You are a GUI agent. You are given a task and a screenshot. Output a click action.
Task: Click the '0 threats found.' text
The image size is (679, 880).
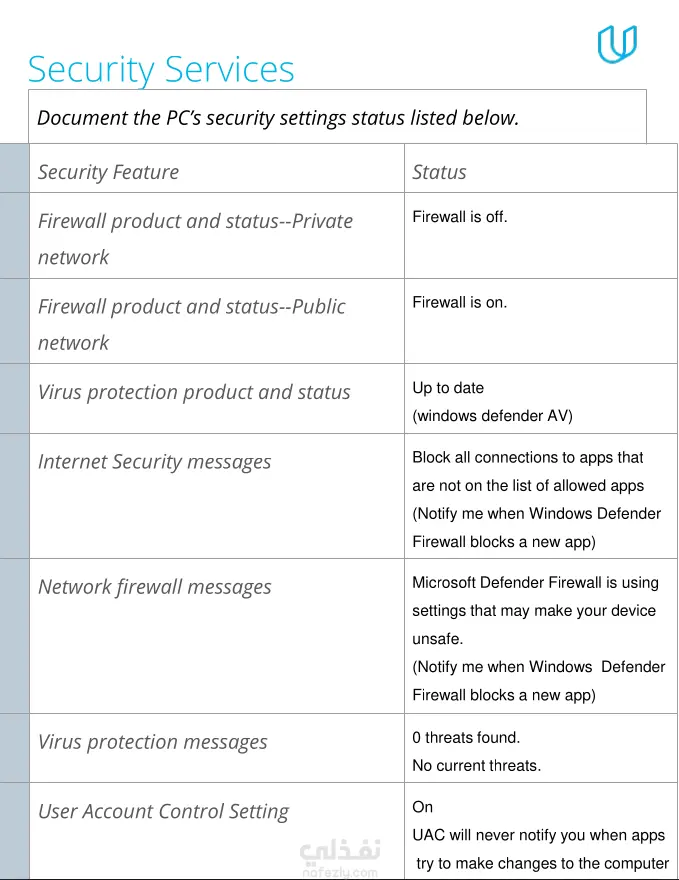pos(466,738)
